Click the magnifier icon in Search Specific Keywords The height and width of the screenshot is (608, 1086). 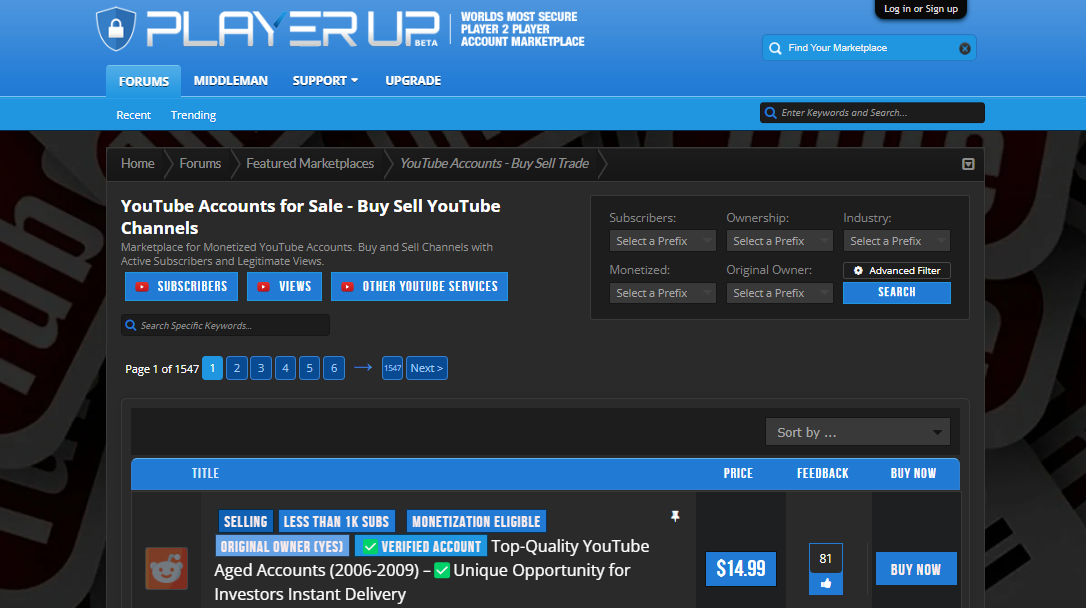(131, 324)
